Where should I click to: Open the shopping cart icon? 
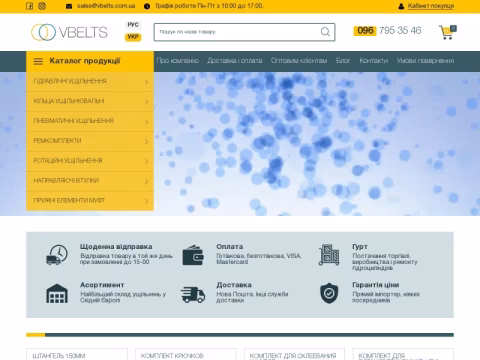pos(447,32)
